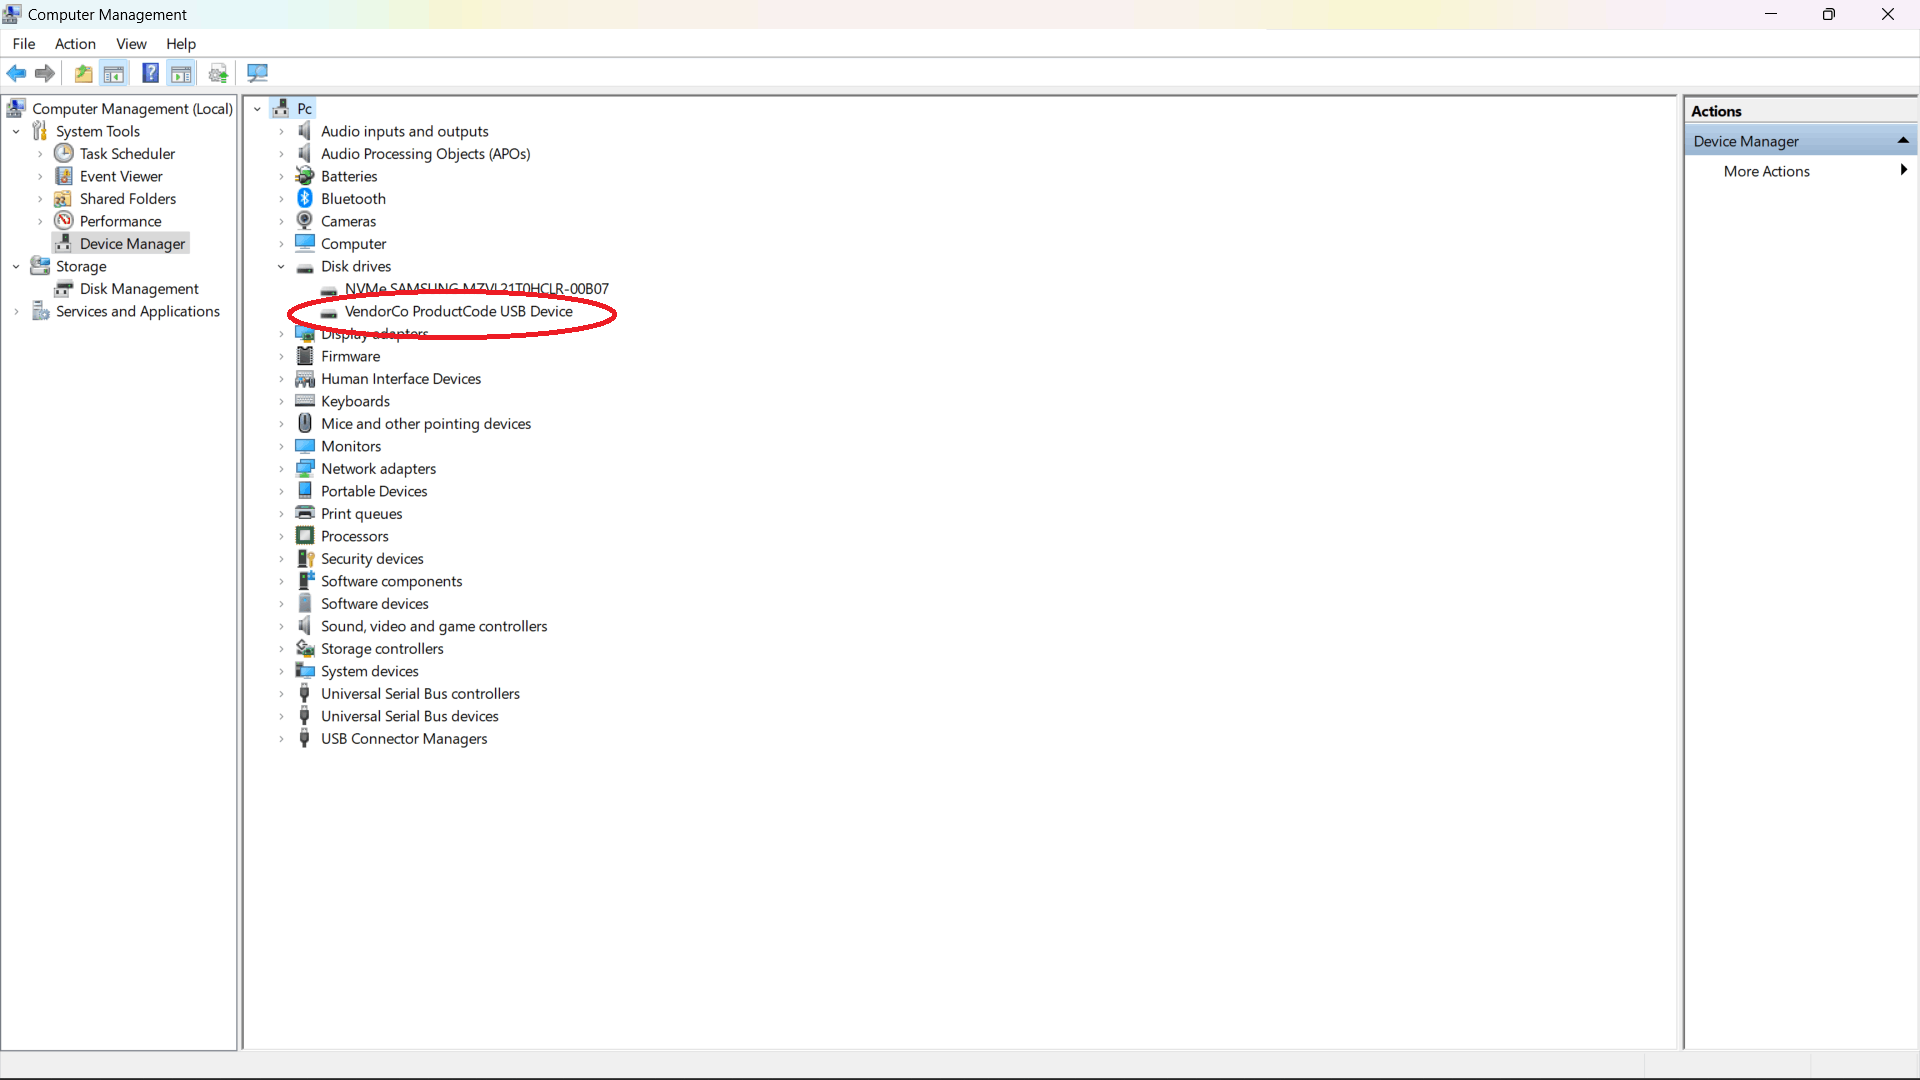Expand the Network adapters category
The width and height of the screenshot is (1920, 1080).
pos(281,468)
